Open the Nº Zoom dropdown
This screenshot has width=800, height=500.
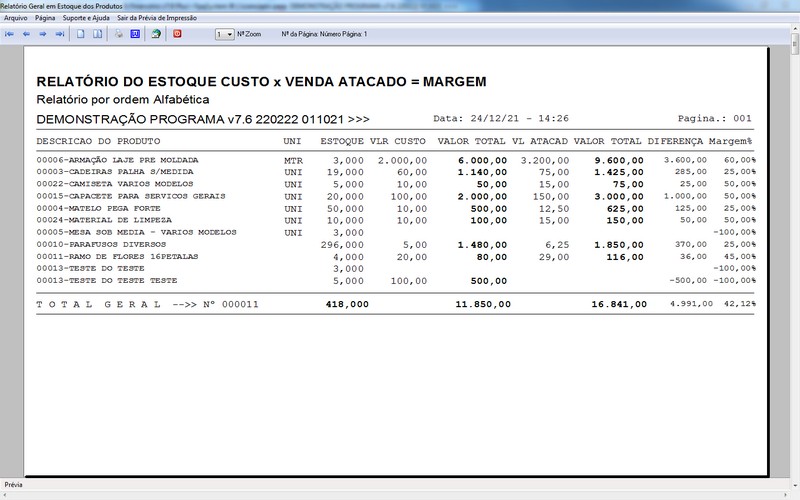[224, 34]
